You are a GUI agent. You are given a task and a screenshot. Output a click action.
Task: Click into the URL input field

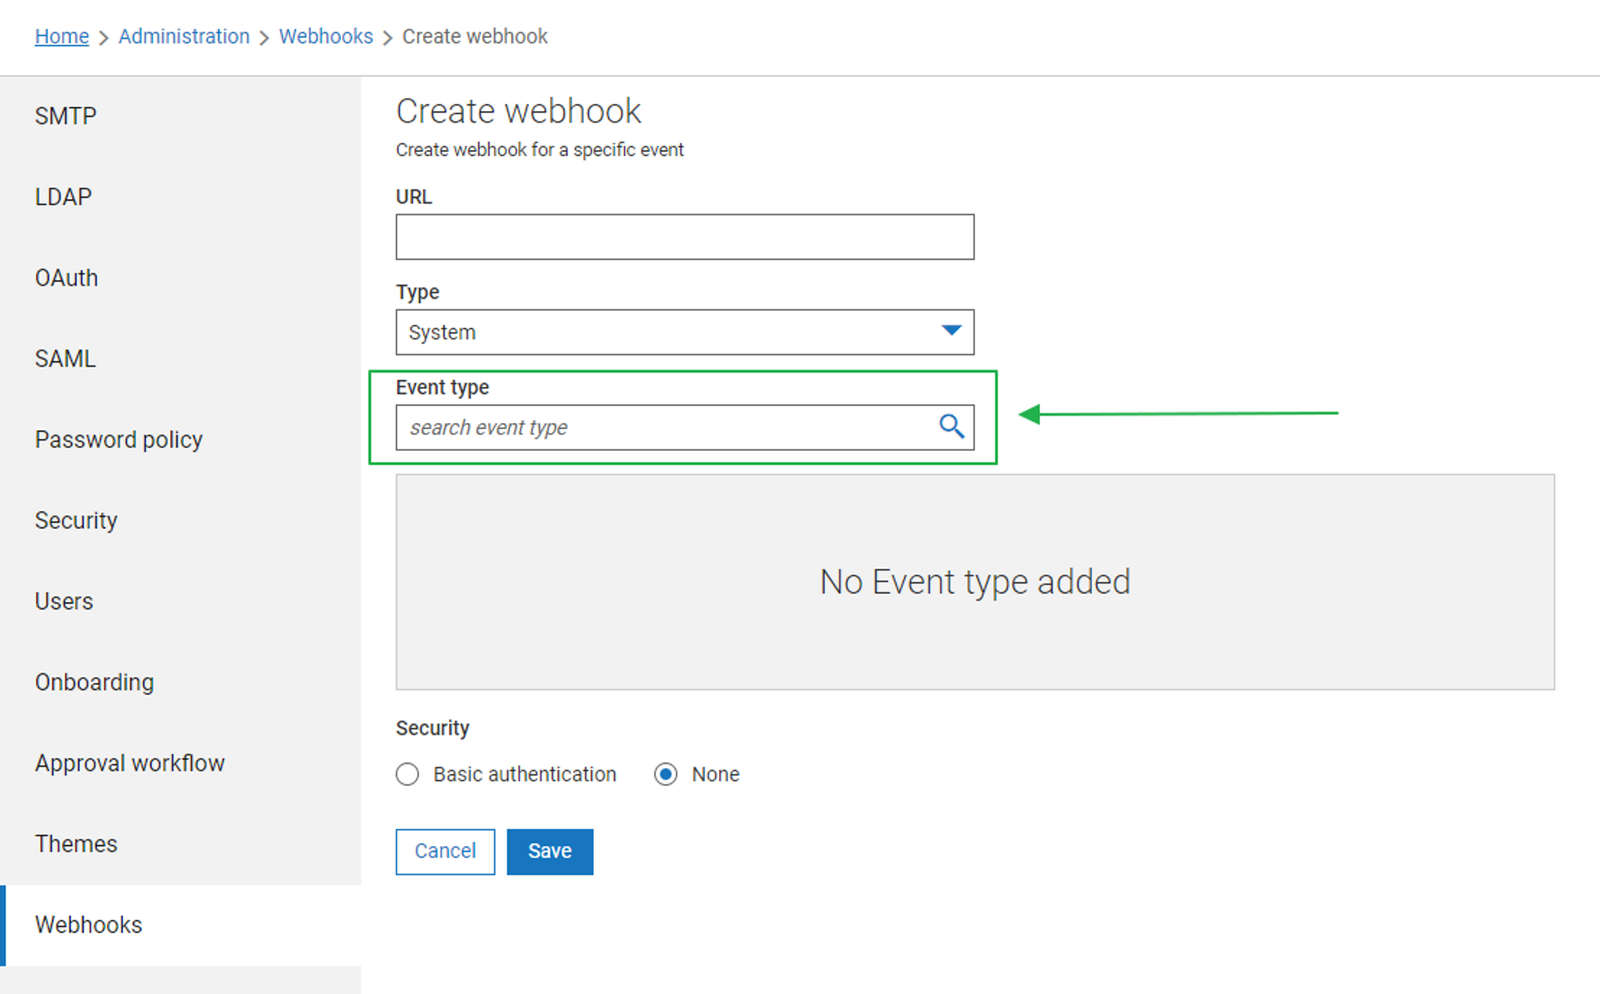point(684,237)
